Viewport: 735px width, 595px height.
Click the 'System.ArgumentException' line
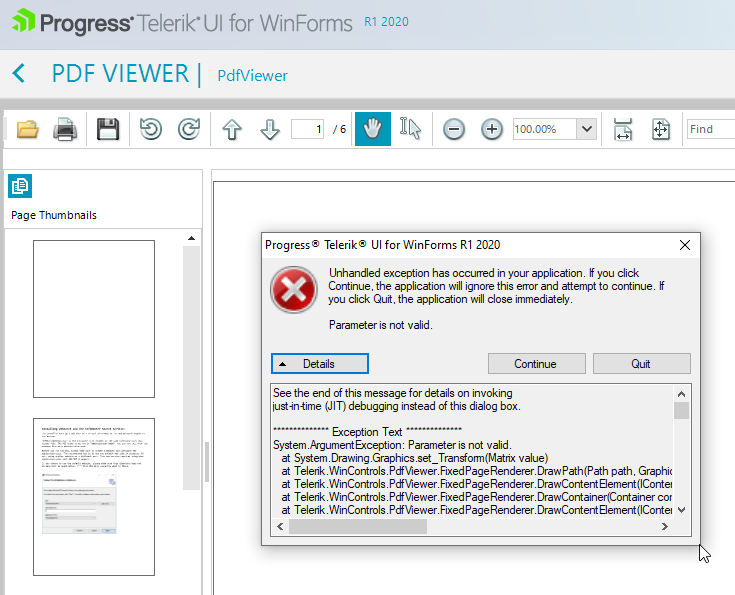392,445
